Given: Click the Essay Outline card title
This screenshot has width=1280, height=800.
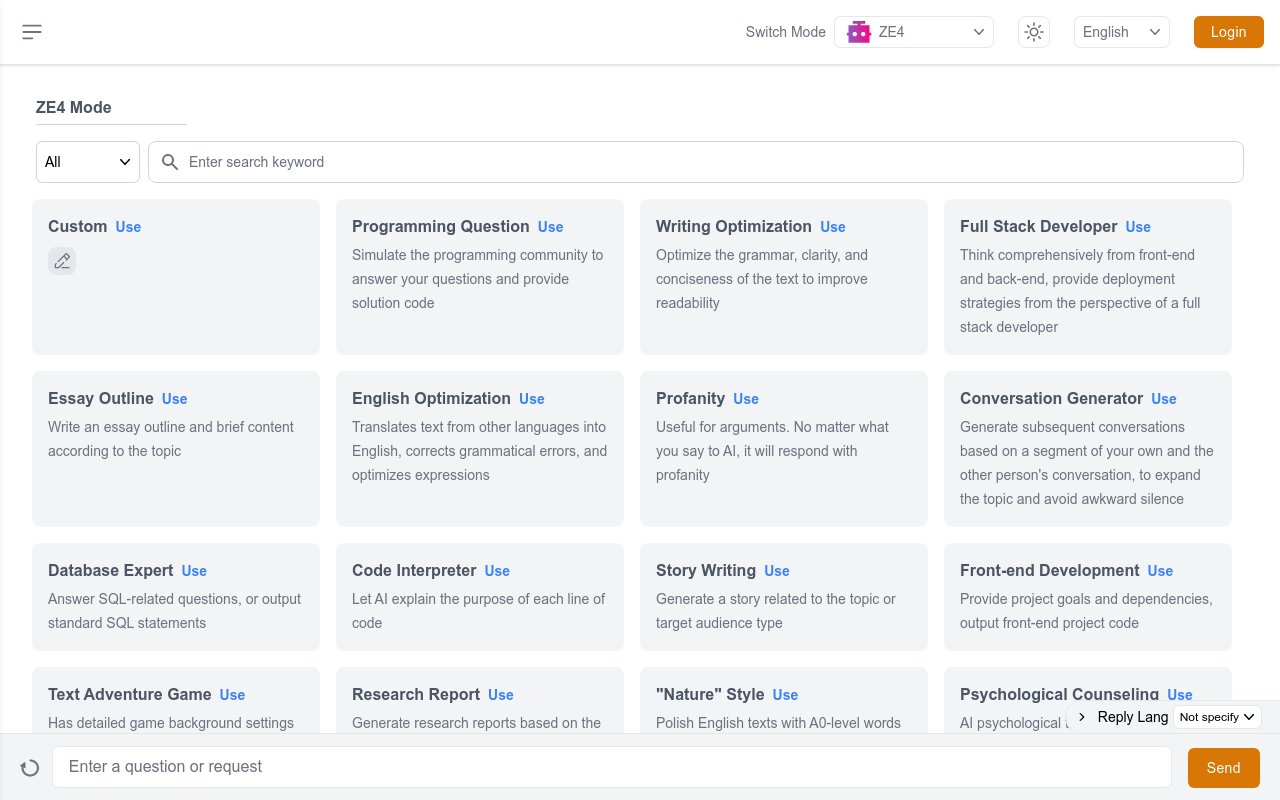Looking at the screenshot, I should click(101, 398).
